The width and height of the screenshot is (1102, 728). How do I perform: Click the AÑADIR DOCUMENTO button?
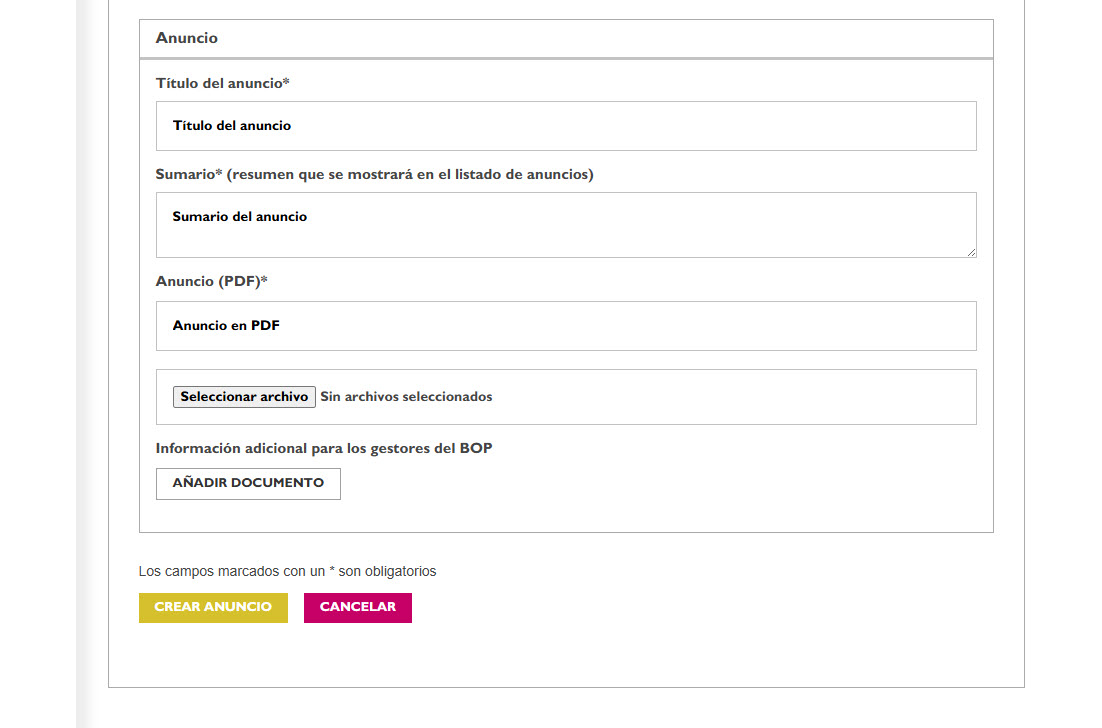(x=248, y=483)
